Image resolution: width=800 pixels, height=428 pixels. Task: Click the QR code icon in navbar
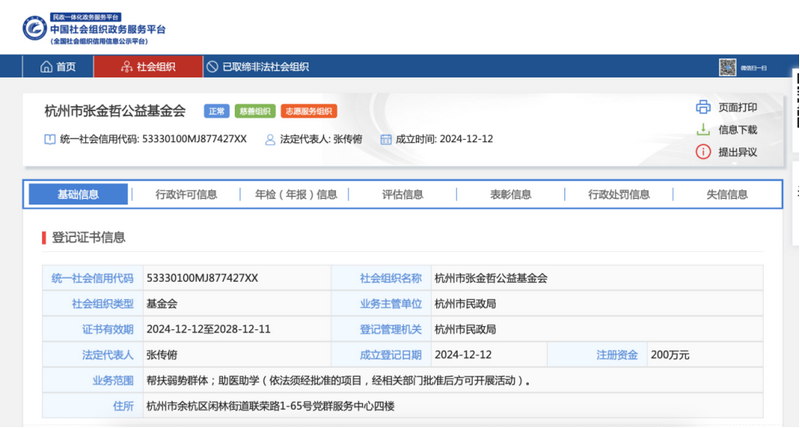728,67
